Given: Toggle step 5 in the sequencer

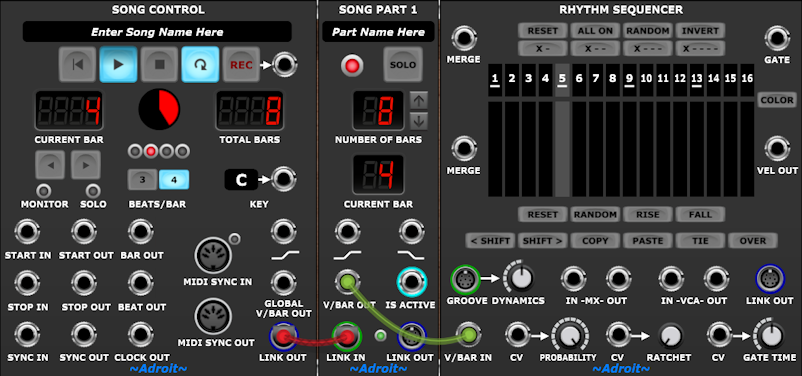Looking at the screenshot, I should click(562, 80).
